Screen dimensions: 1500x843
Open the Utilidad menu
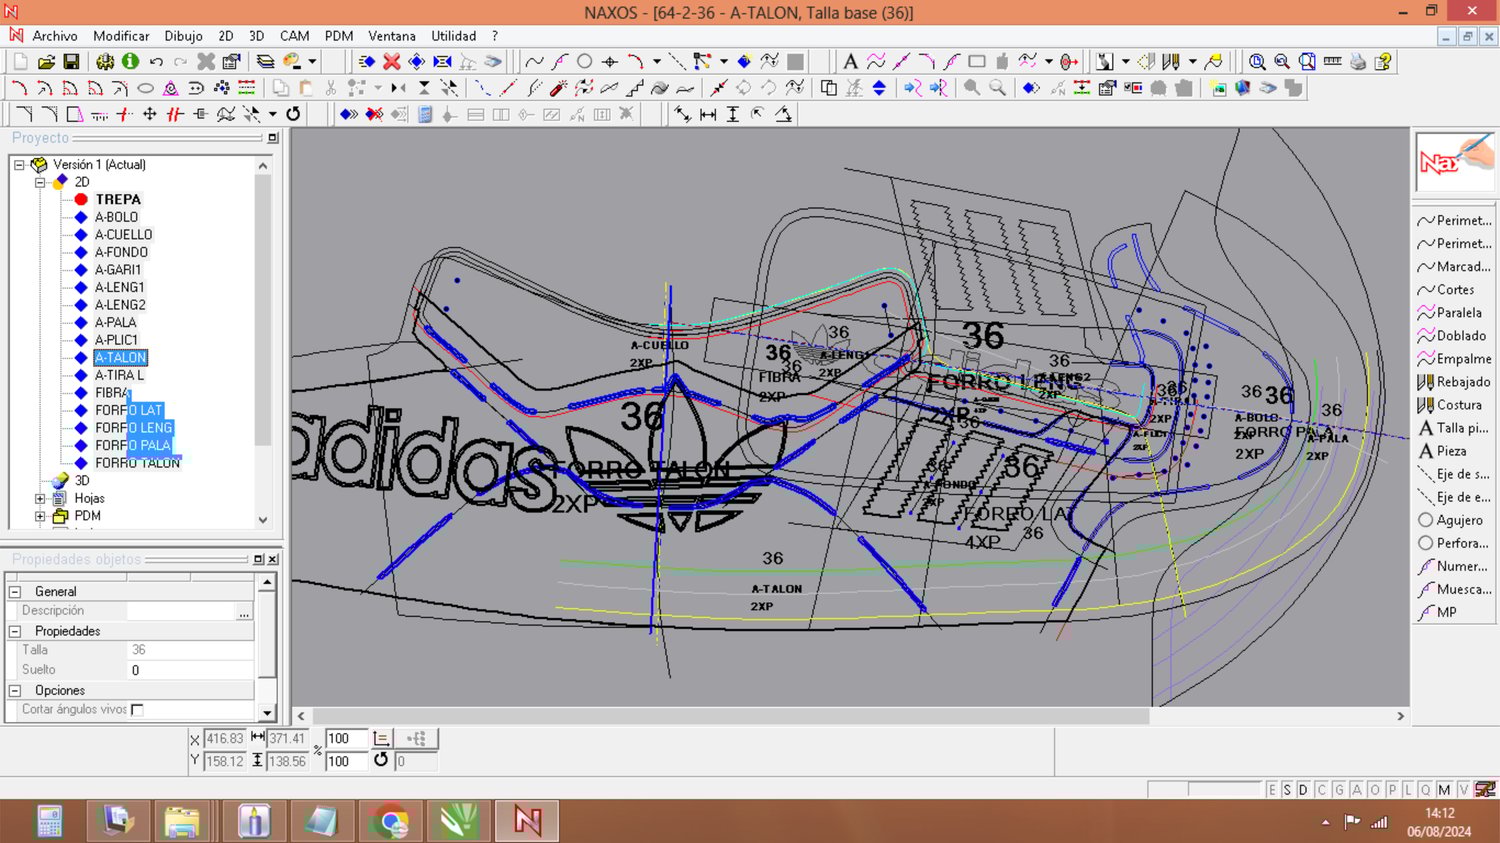(x=454, y=36)
